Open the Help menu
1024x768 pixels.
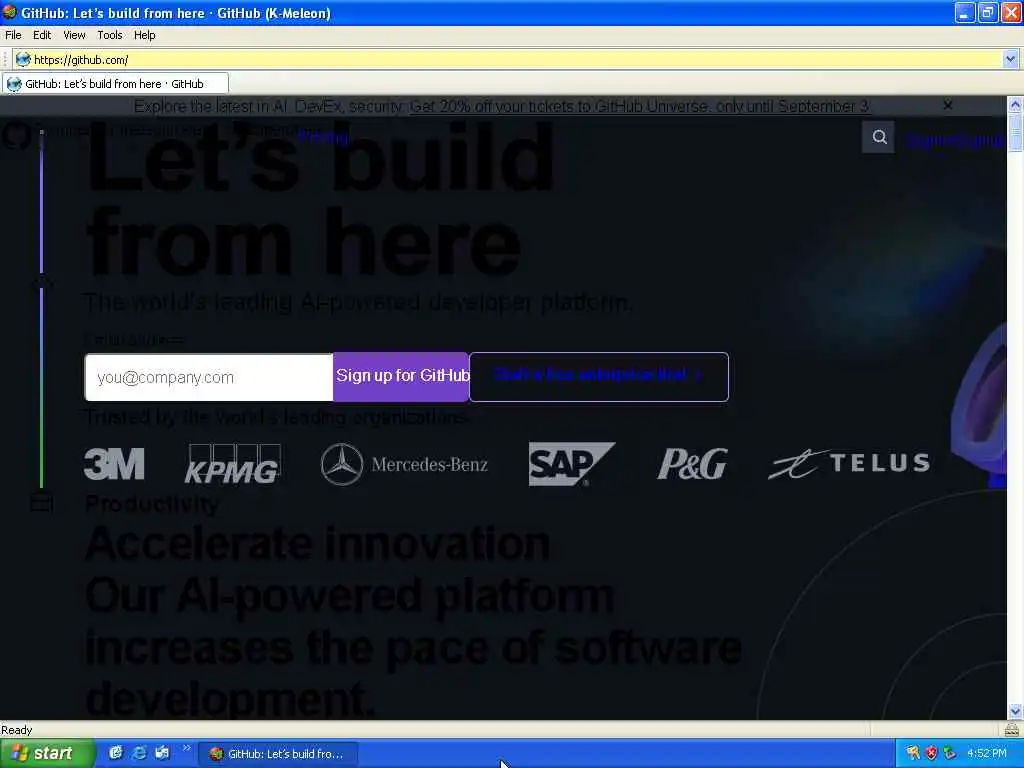[x=144, y=35]
